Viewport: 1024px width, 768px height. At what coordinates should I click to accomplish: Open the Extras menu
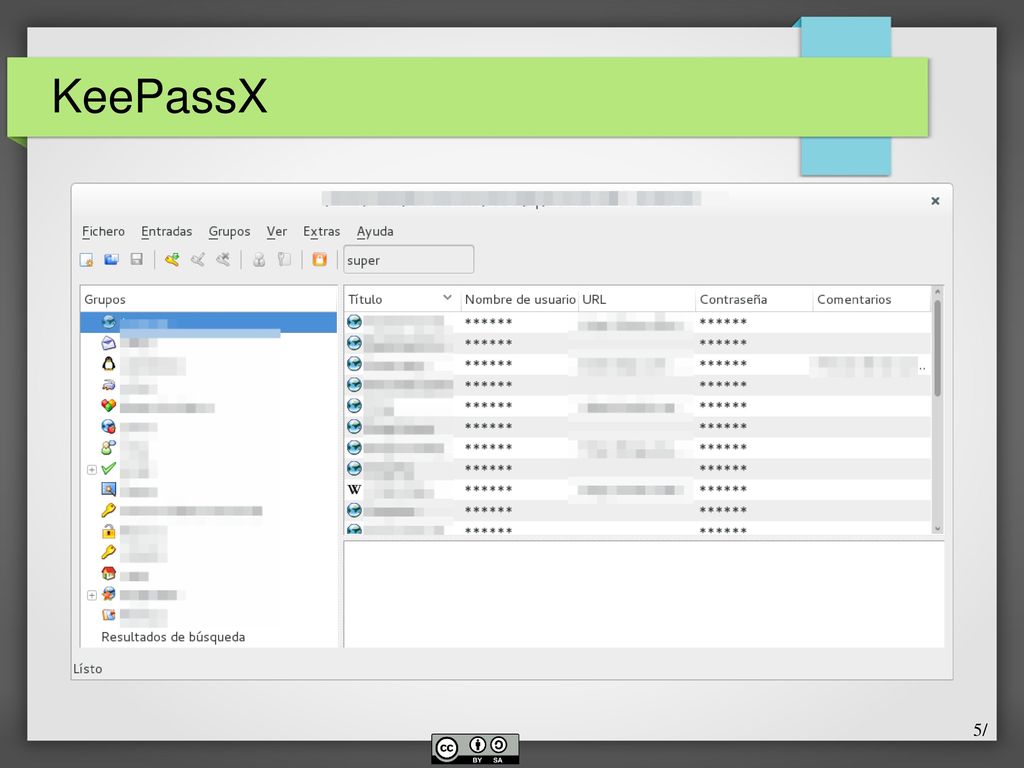321,231
